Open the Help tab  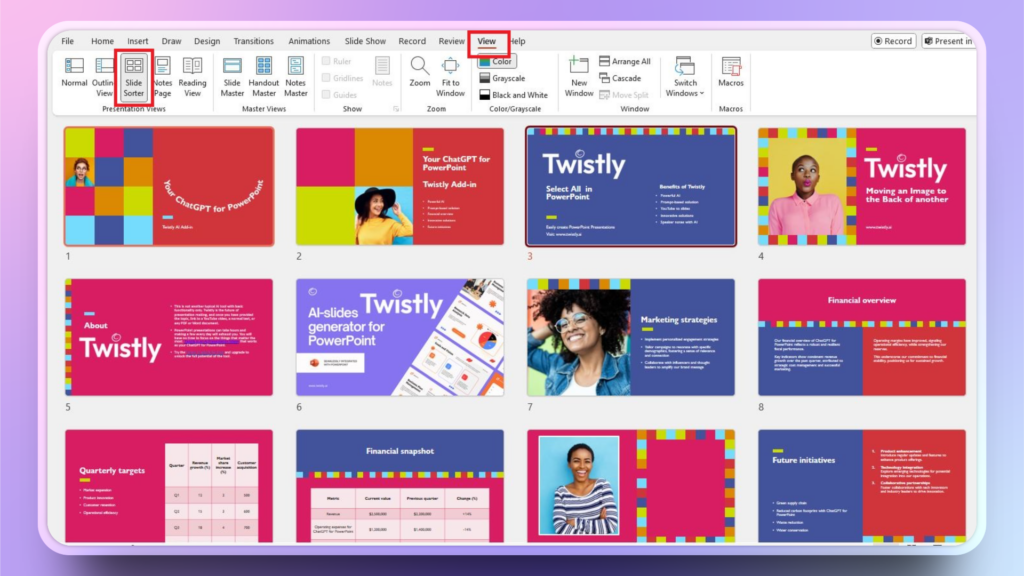(518, 41)
